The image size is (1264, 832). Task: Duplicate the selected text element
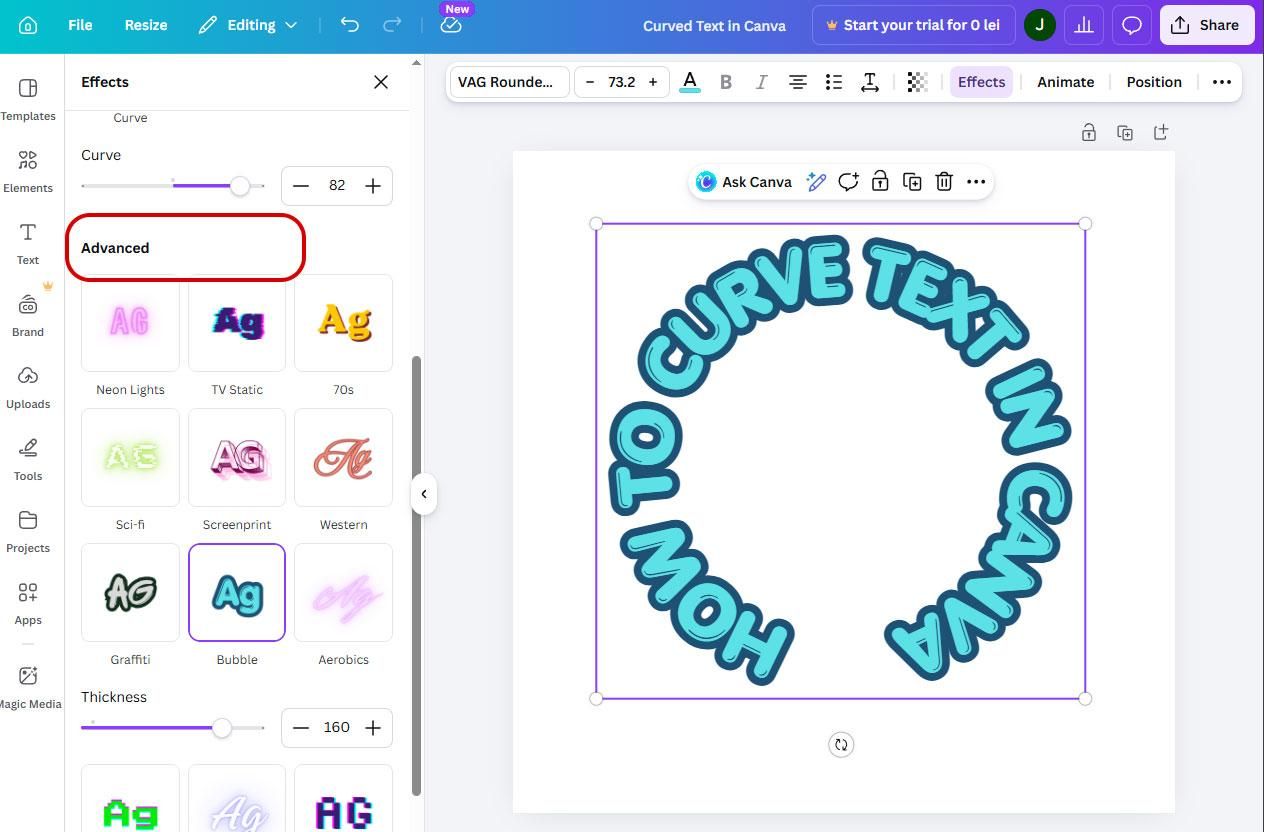912,182
